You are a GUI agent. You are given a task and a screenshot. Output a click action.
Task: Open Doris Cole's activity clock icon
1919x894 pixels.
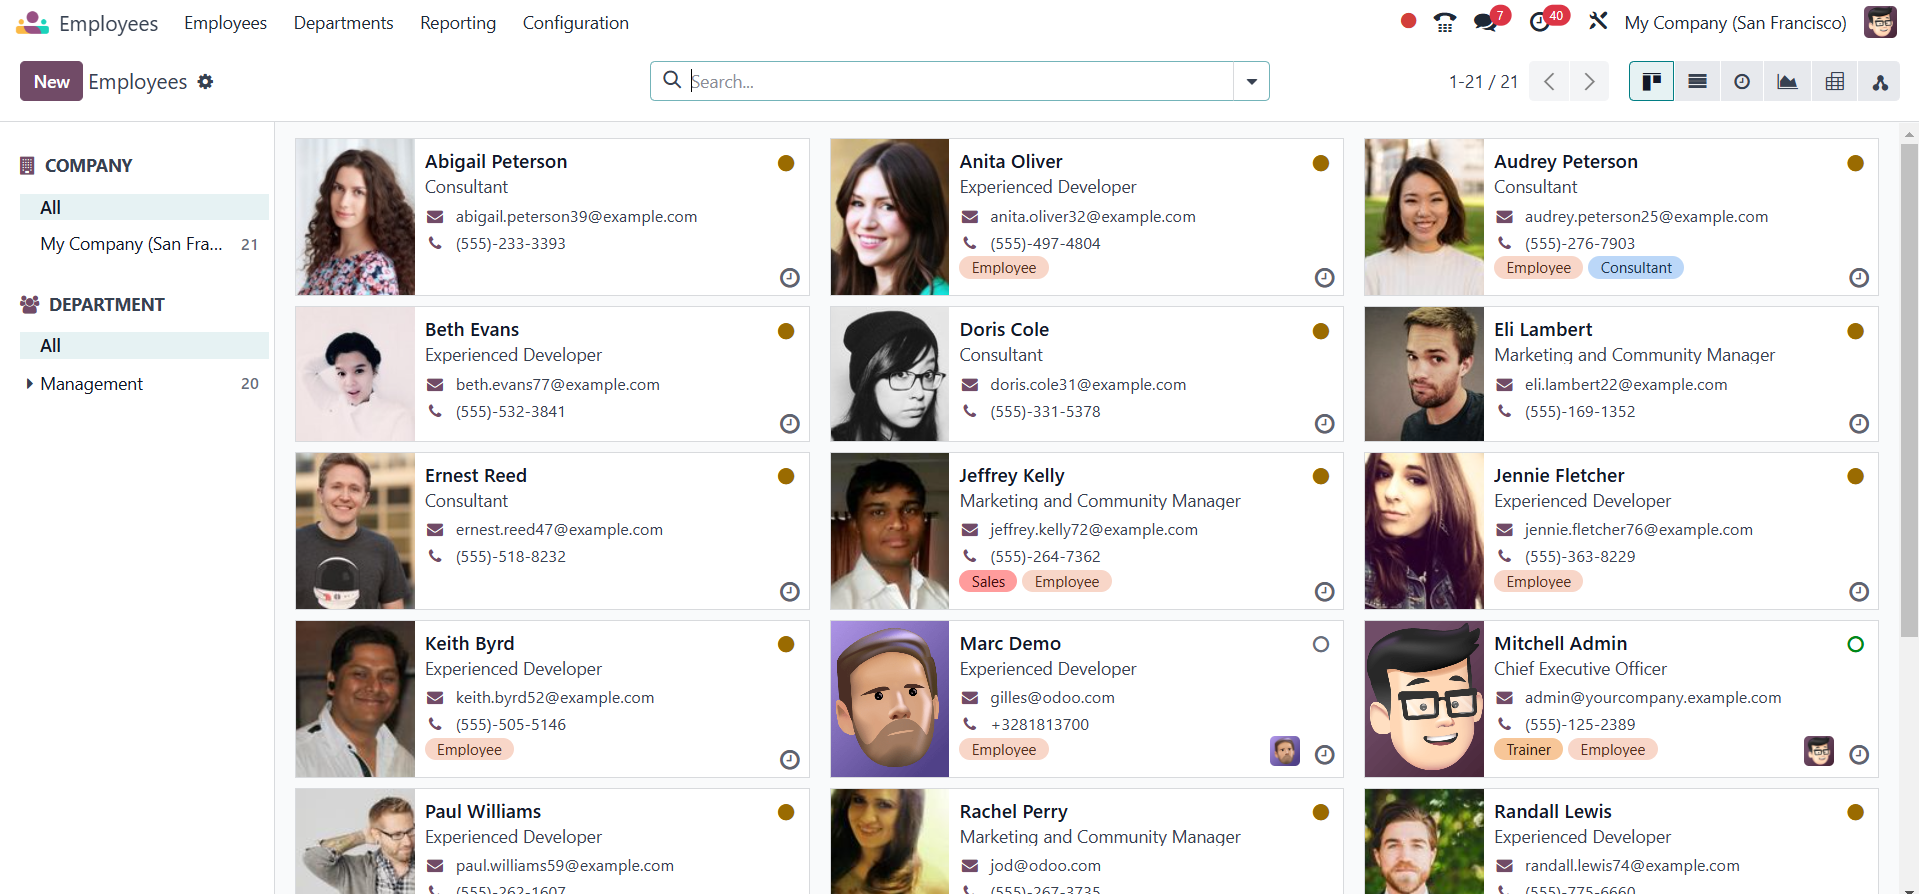pyautogui.click(x=1324, y=424)
